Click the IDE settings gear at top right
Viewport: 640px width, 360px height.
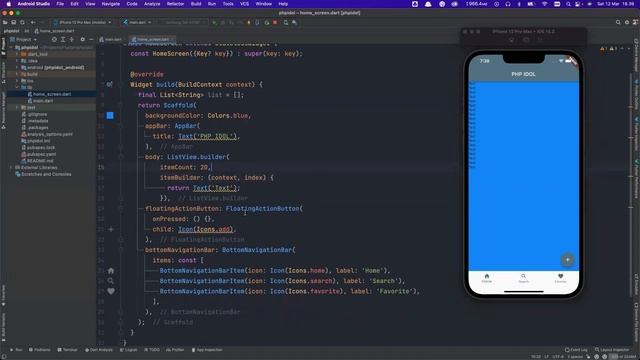click(x=627, y=22)
